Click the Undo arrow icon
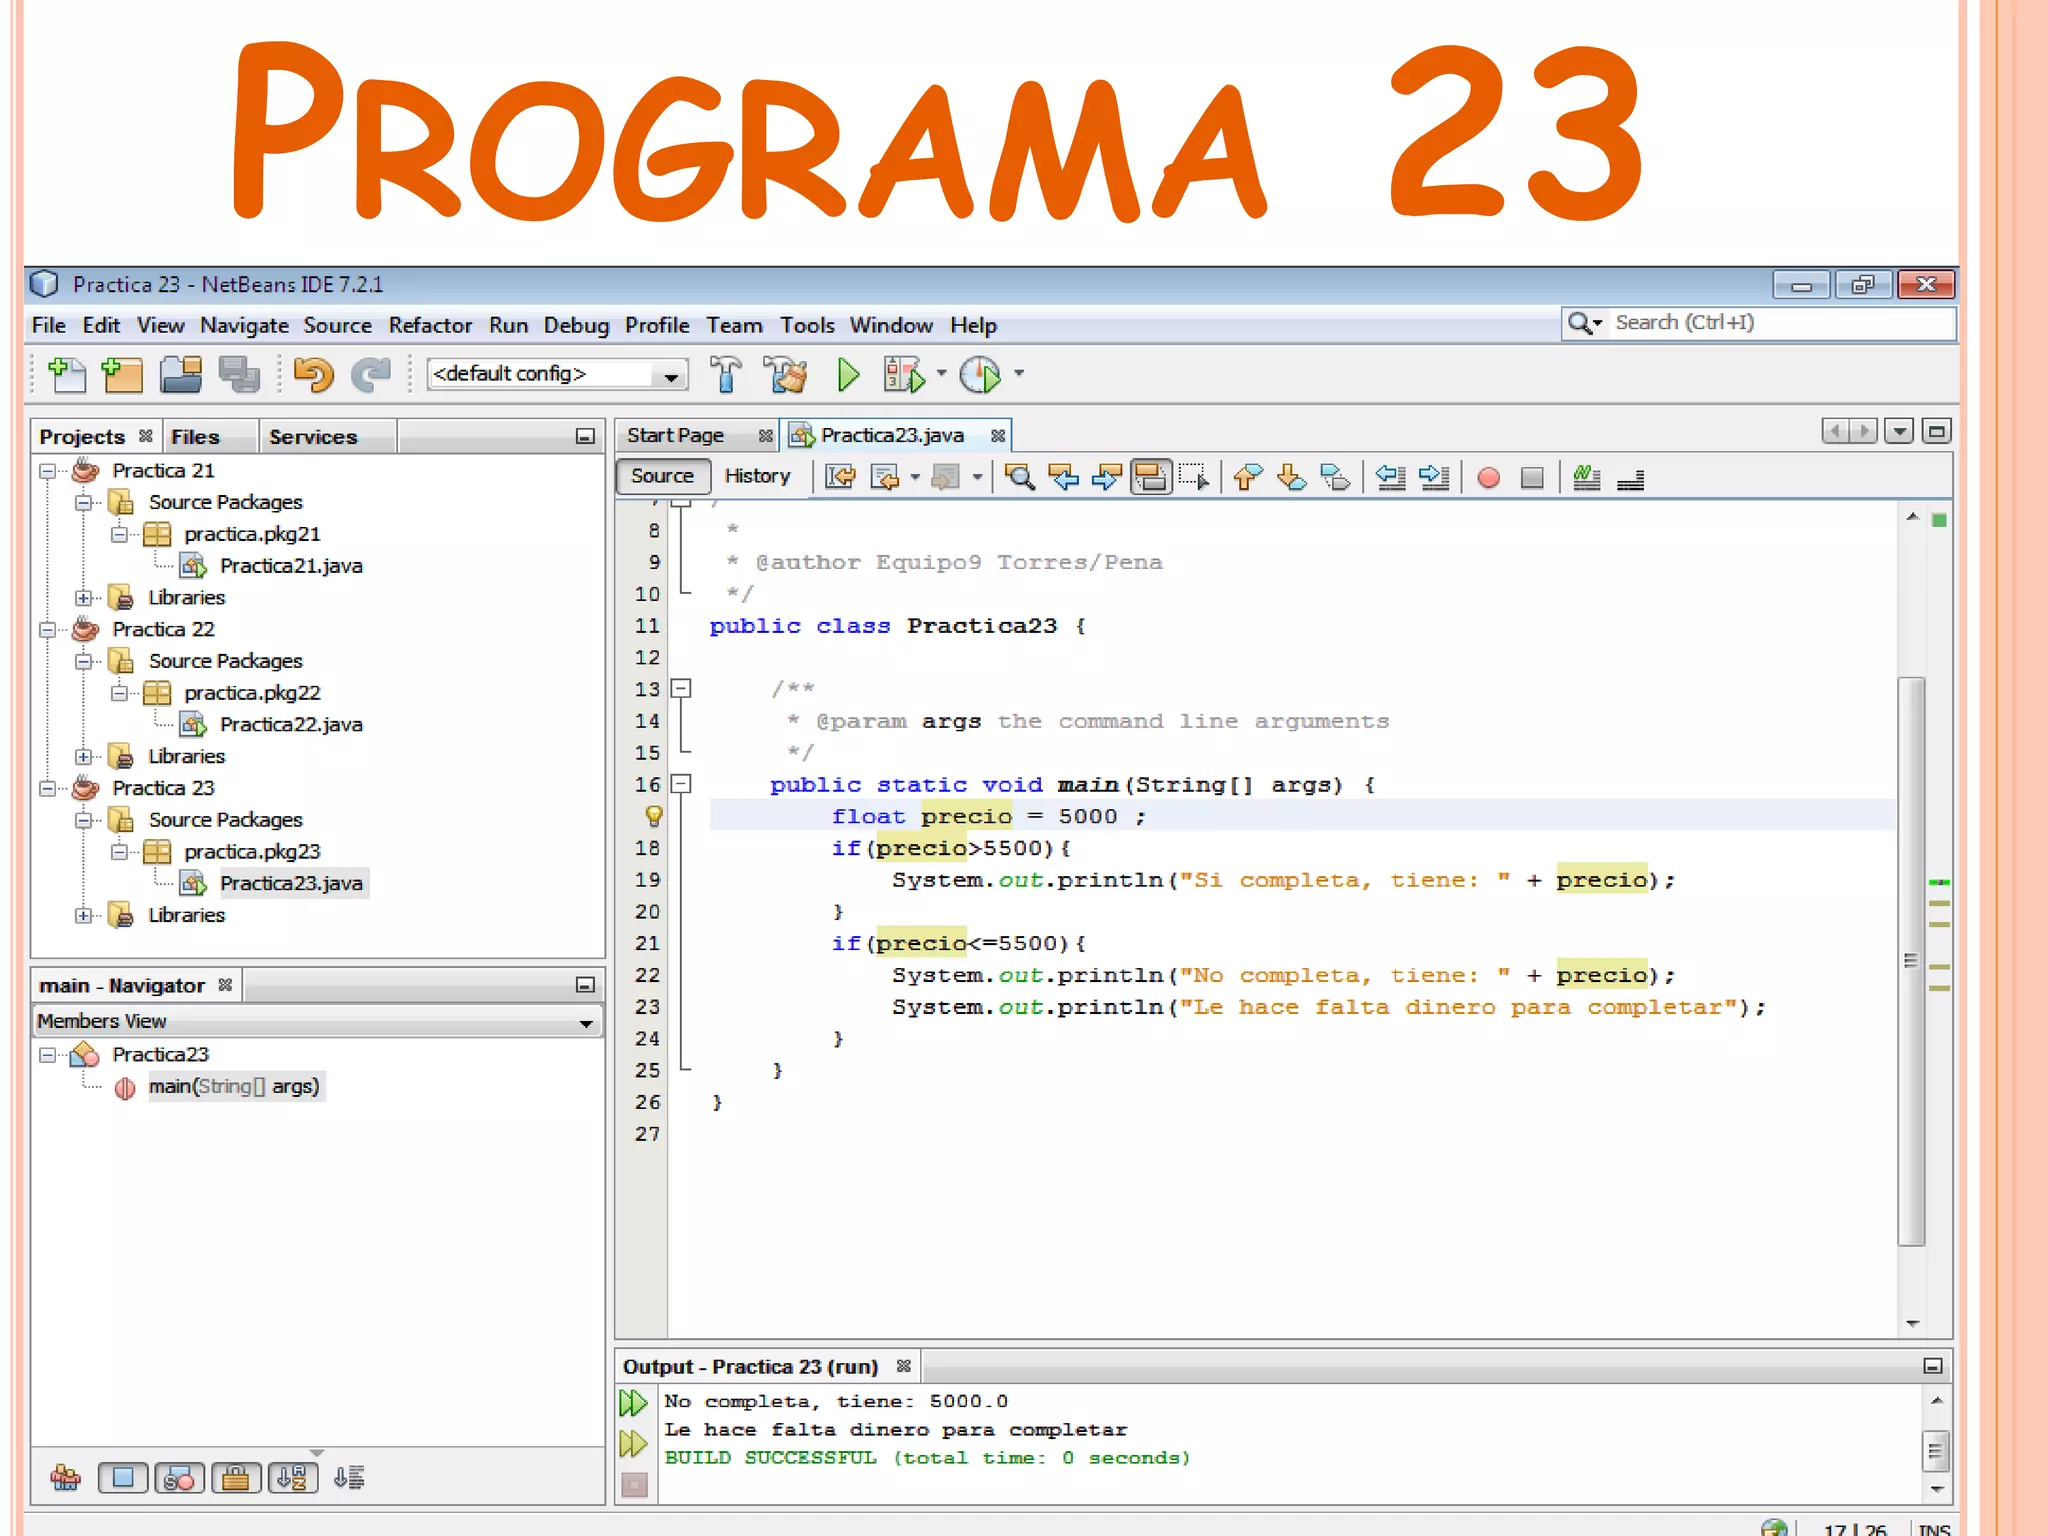 click(313, 375)
